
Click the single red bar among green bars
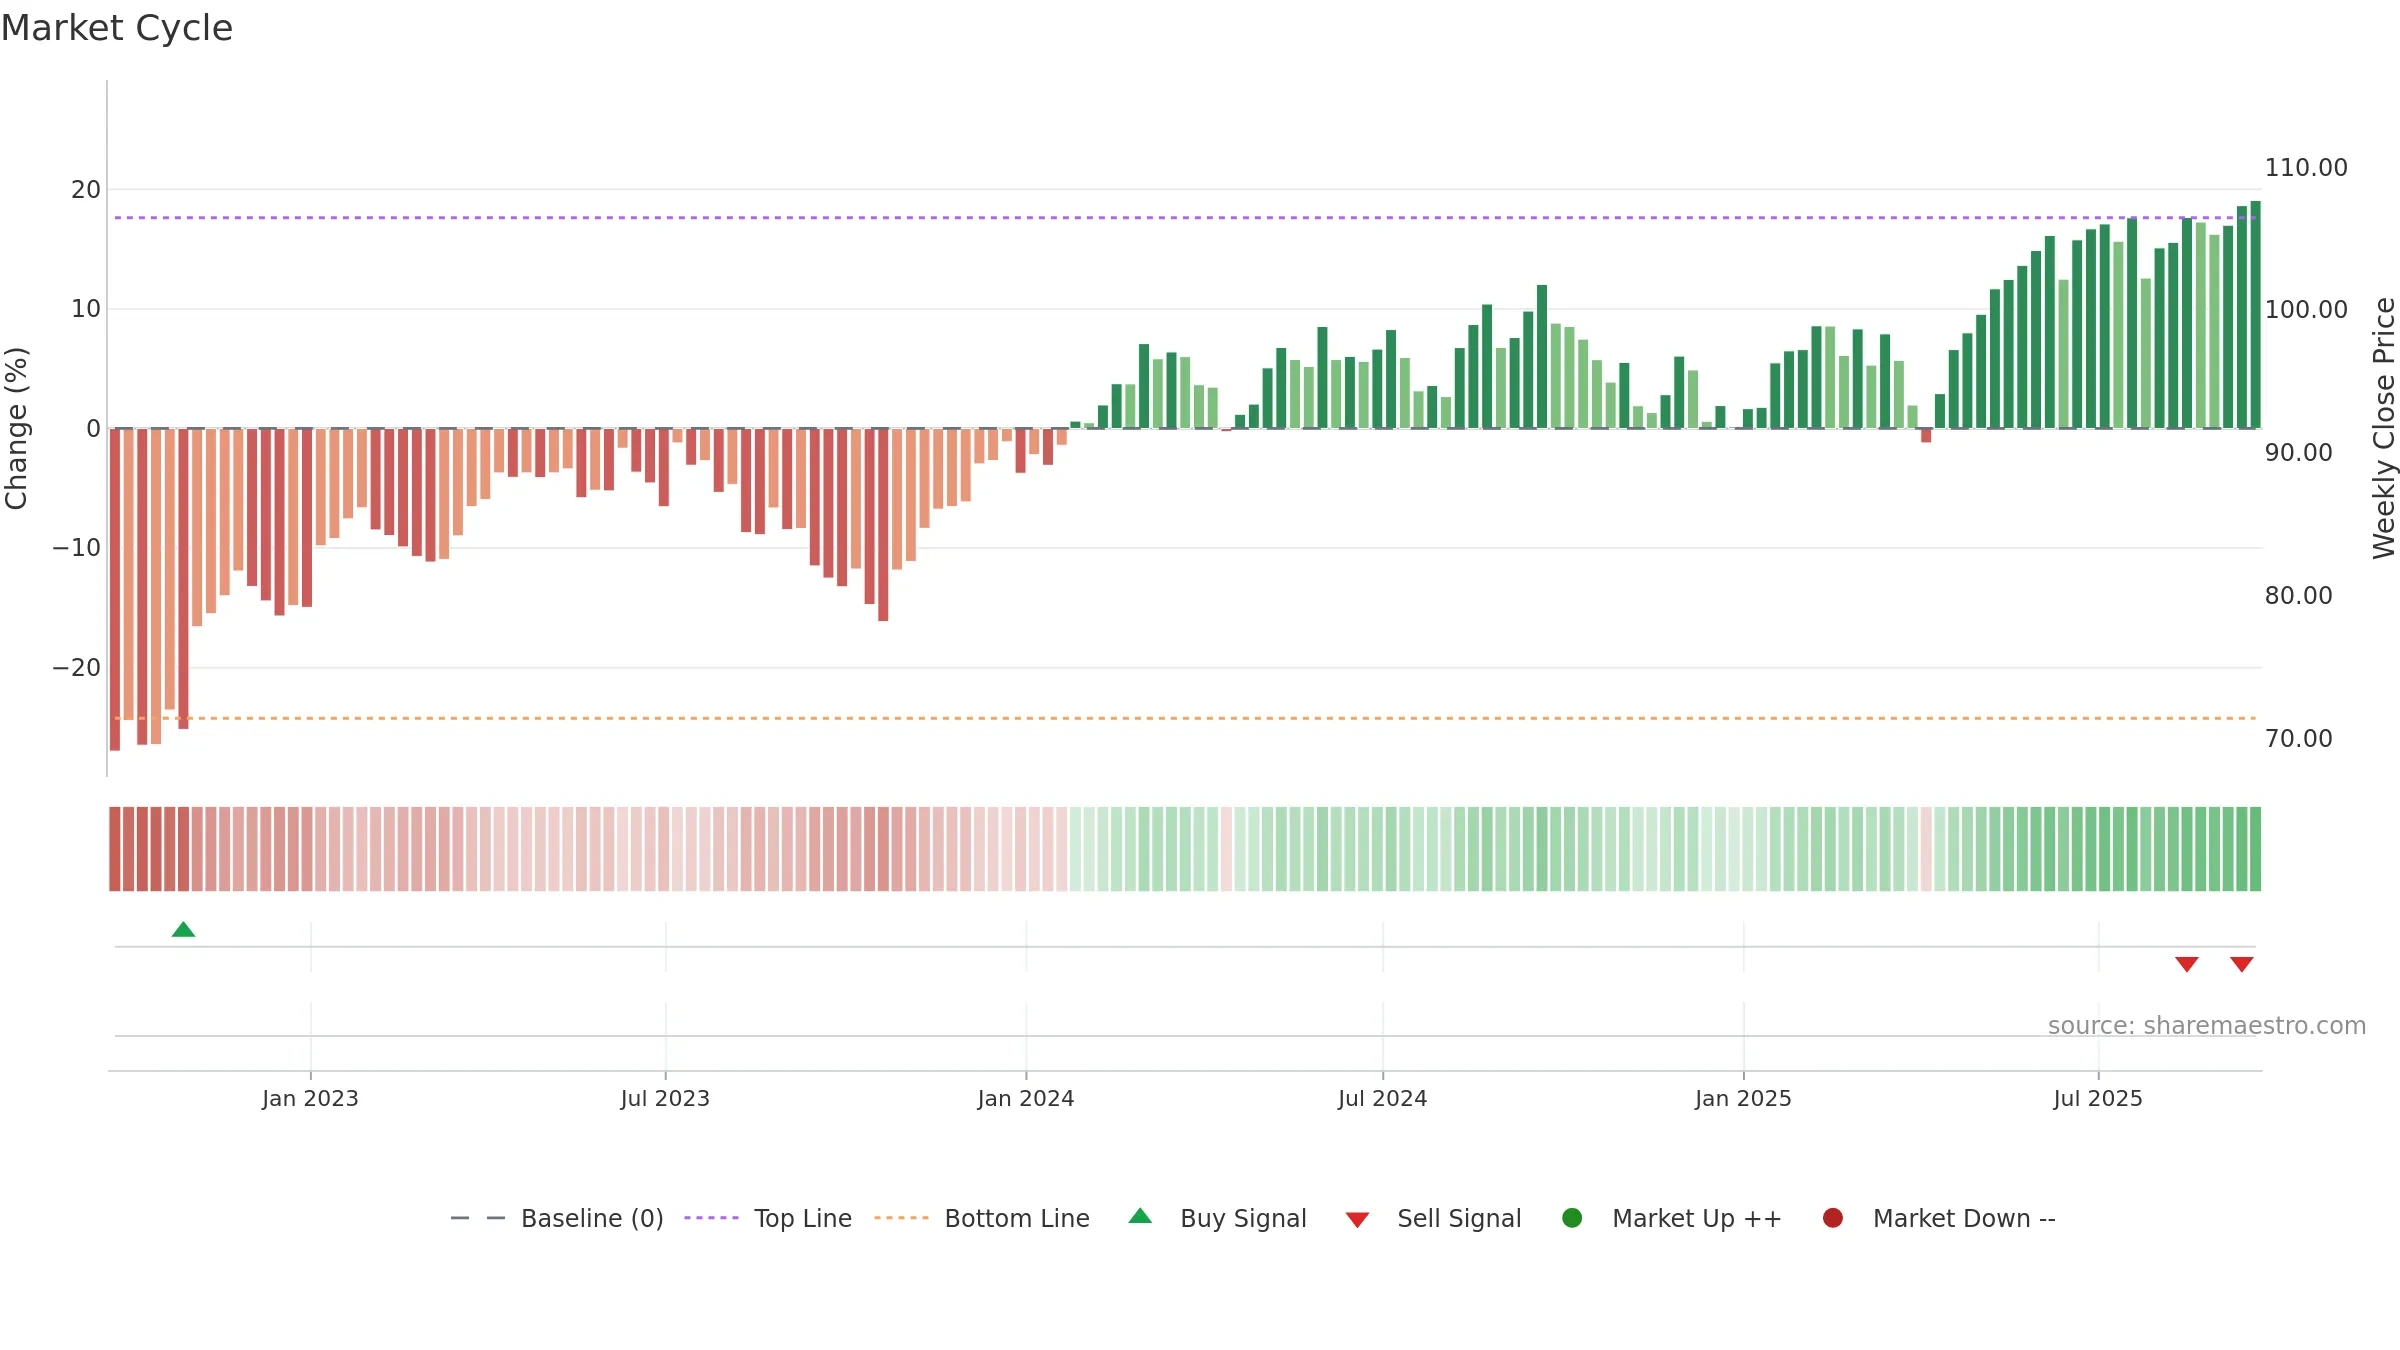(x=1926, y=435)
